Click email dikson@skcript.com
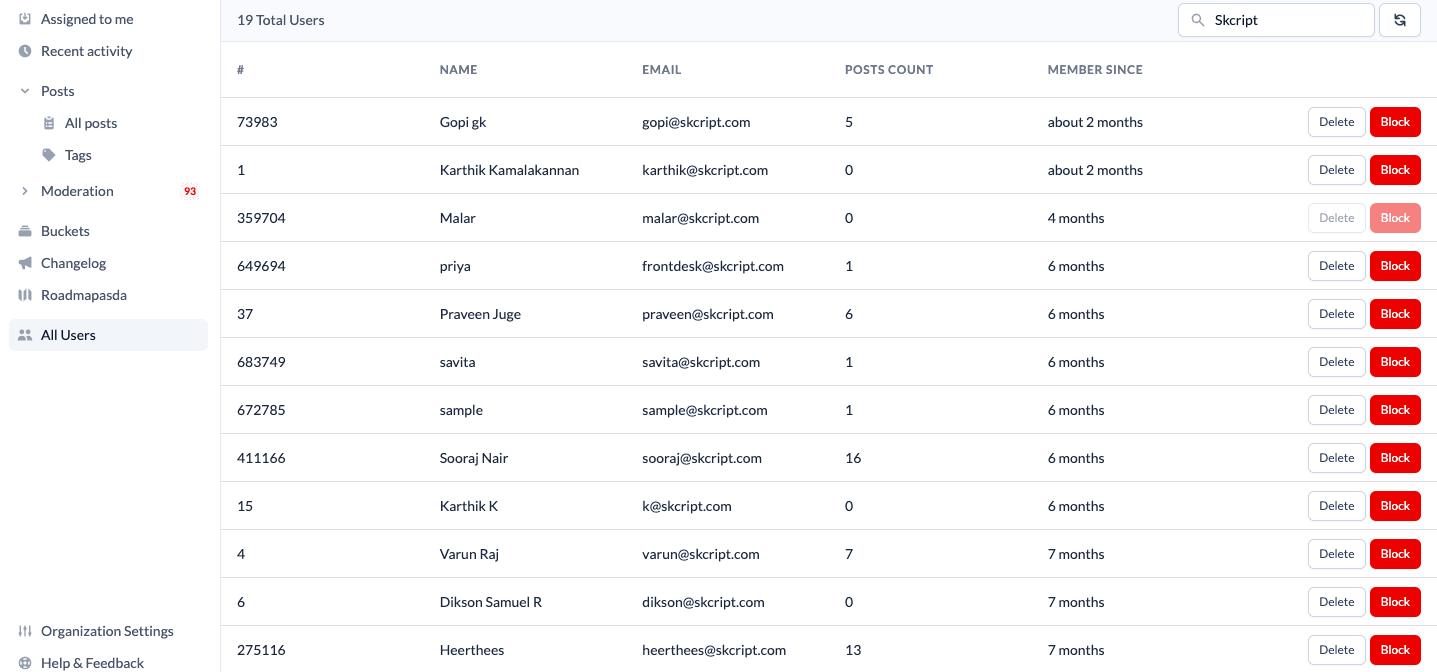Image resolution: width=1437 pixels, height=672 pixels. coord(703,602)
